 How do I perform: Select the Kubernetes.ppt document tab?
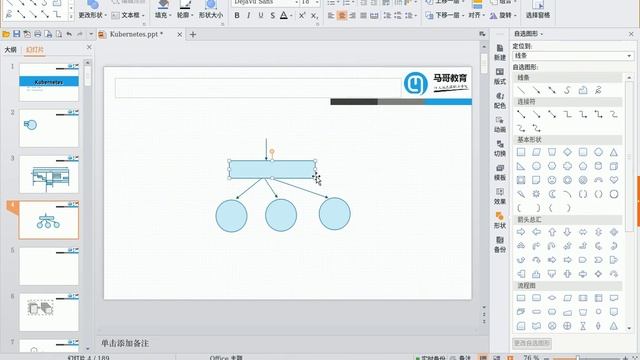click(136, 34)
